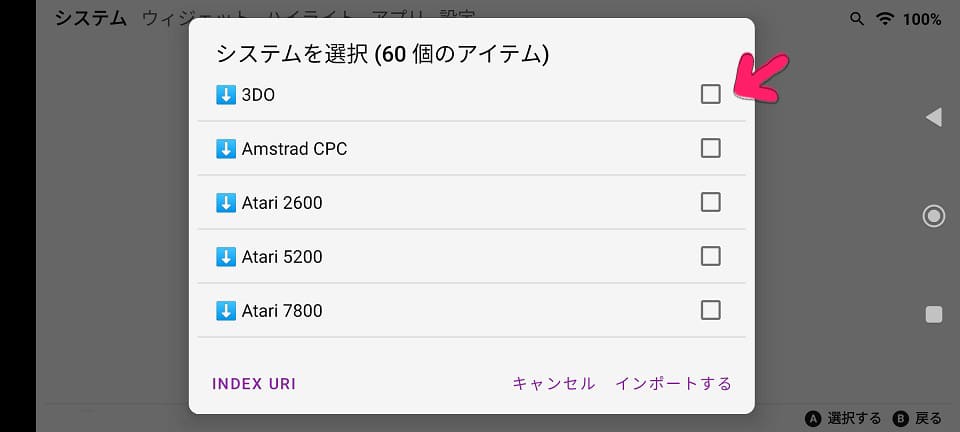Select the Atari 5200 checkbox
The image size is (960, 432).
(x=710, y=256)
